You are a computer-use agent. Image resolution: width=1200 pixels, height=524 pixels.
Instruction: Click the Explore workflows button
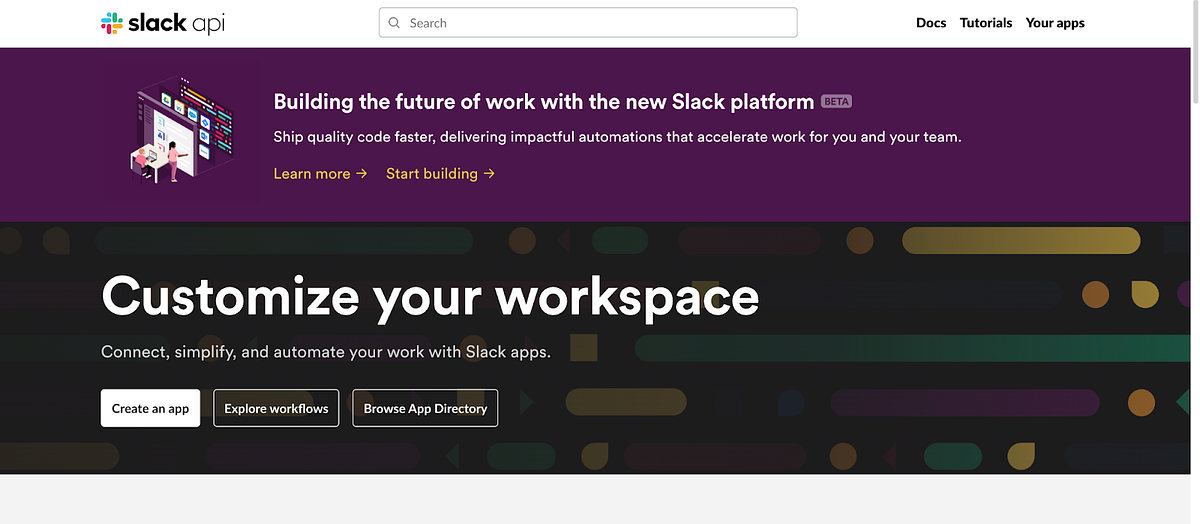point(276,408)
